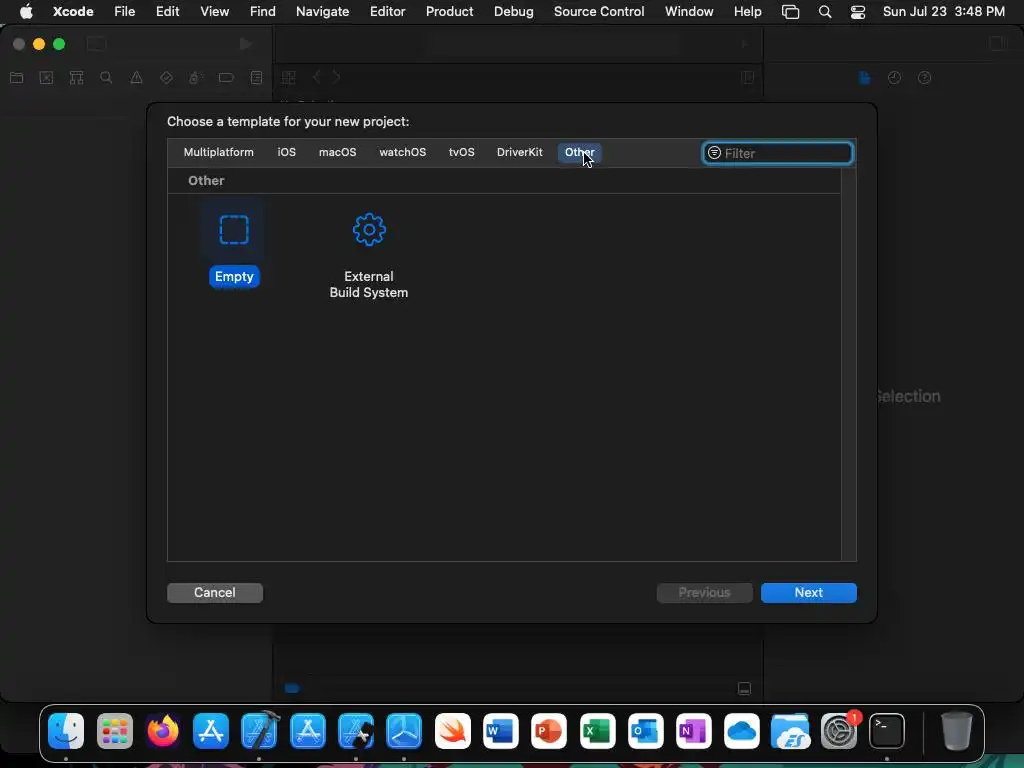Image resolution: width=1024 pixels, height=768 pixels.
Task: Launch Firefox from the Dock
Action: (x=163, y=731)
